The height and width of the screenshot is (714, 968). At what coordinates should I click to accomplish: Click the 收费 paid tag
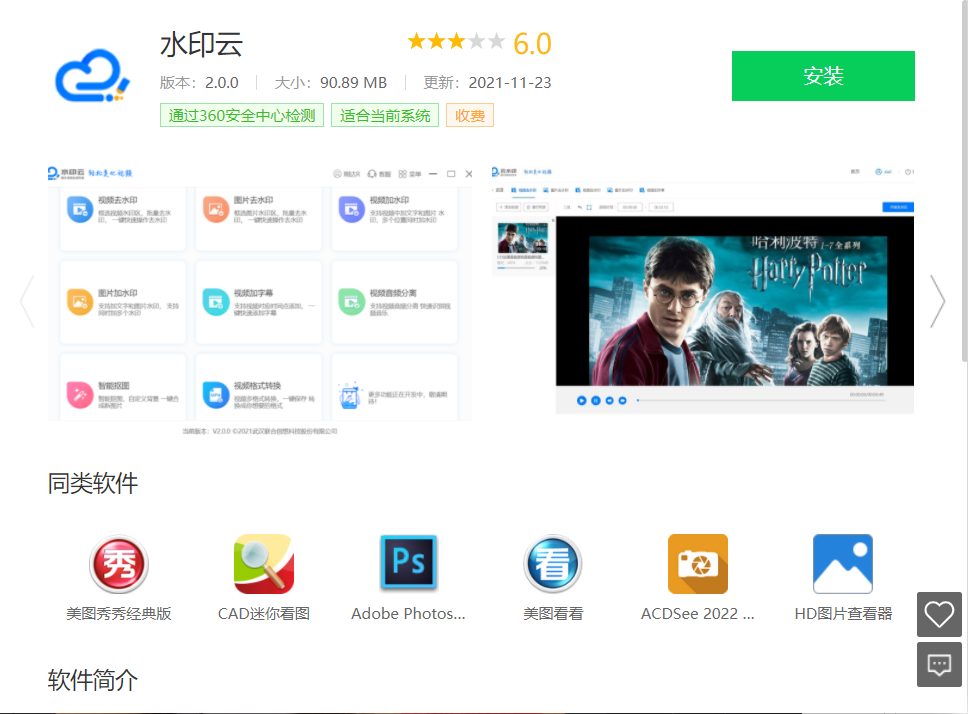470,115
